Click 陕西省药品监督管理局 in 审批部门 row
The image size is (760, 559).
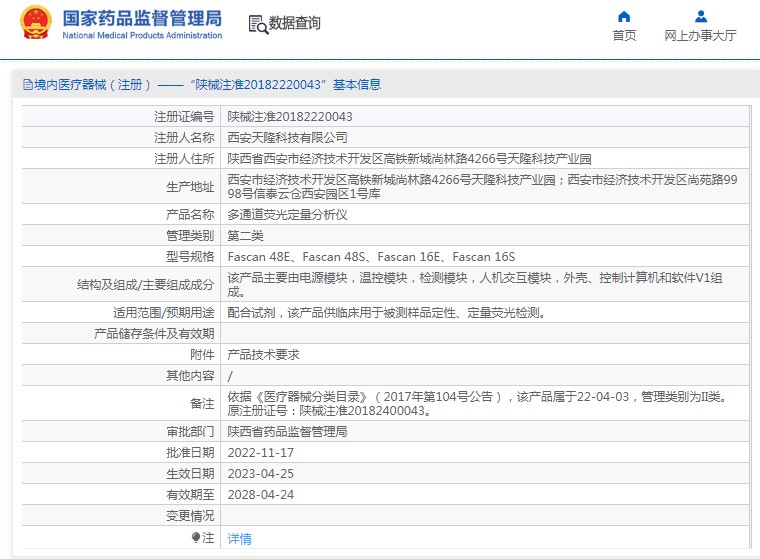tap(288, 432)
